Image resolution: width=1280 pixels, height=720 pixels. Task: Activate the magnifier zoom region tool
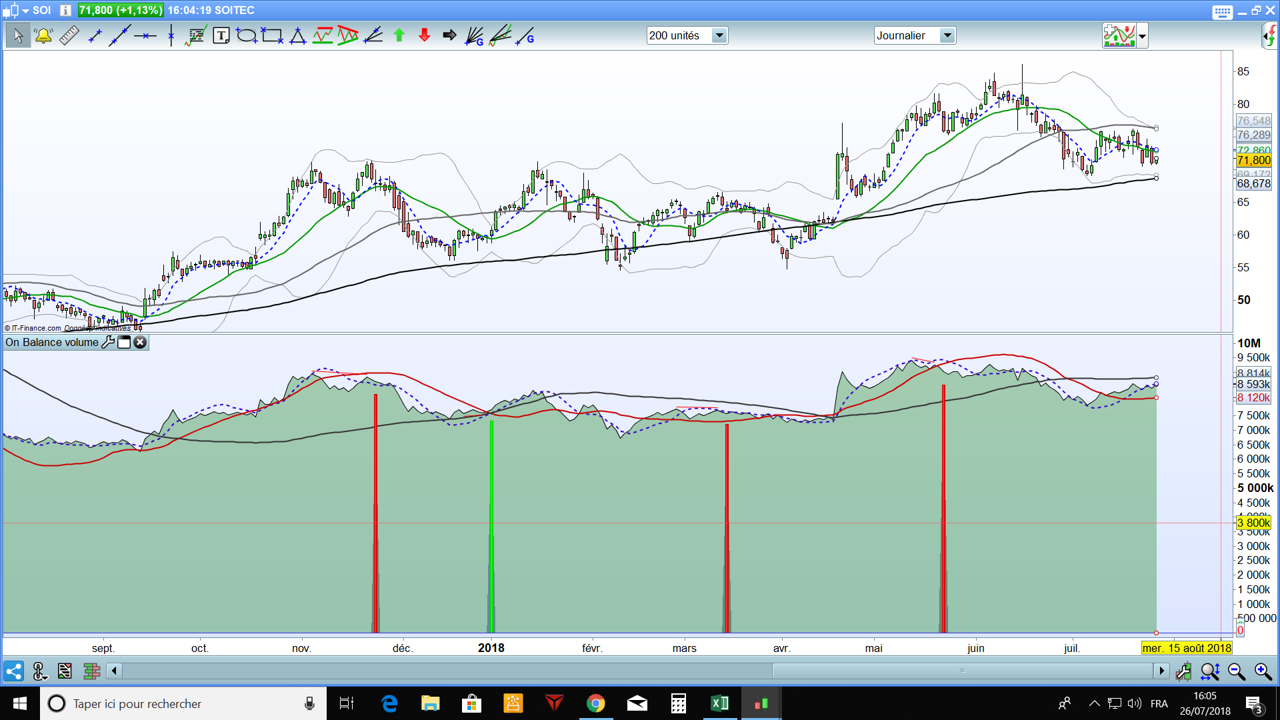(1210, 671)
